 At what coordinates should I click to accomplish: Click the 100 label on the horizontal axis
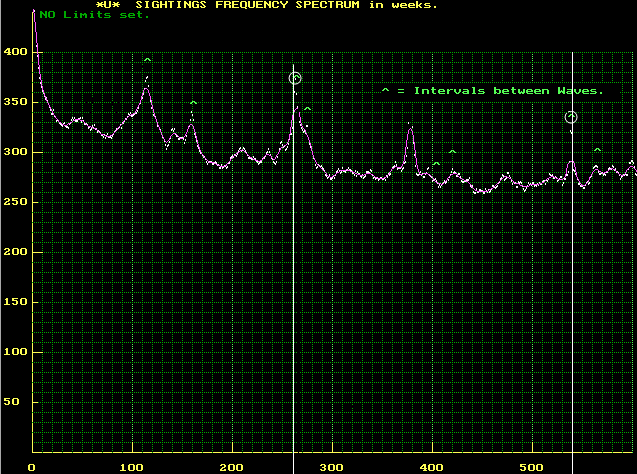[x=132, y=467]
